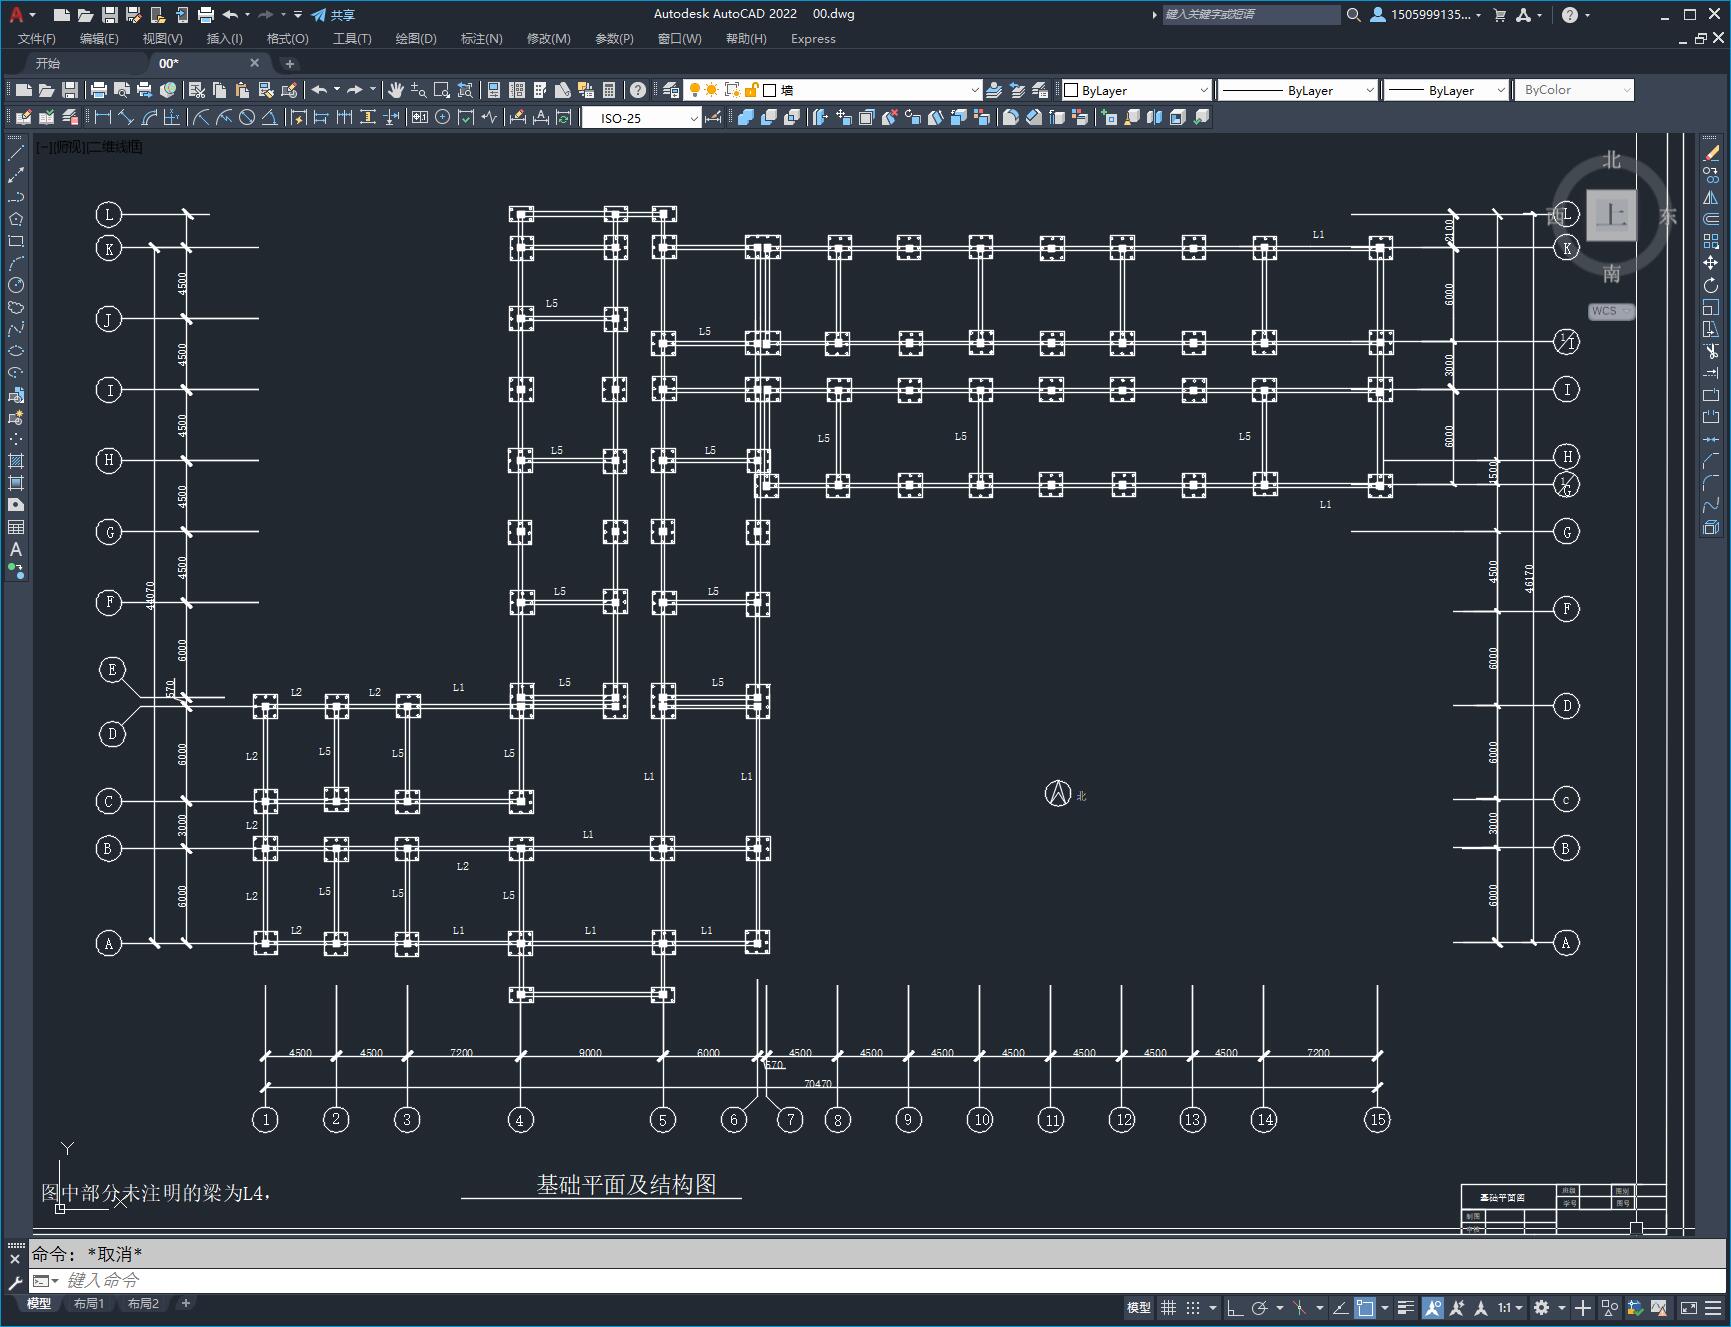Click the Solid Union icon

[x=745, y=117]
